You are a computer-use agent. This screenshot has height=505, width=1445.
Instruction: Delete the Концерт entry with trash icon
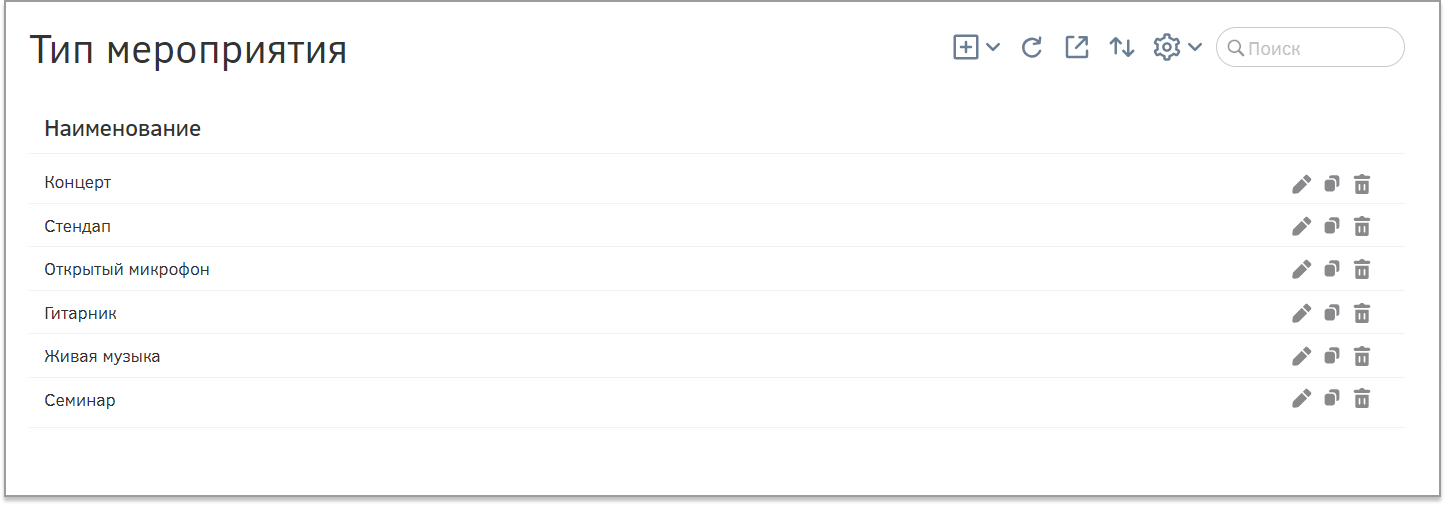coord(1361,184)
